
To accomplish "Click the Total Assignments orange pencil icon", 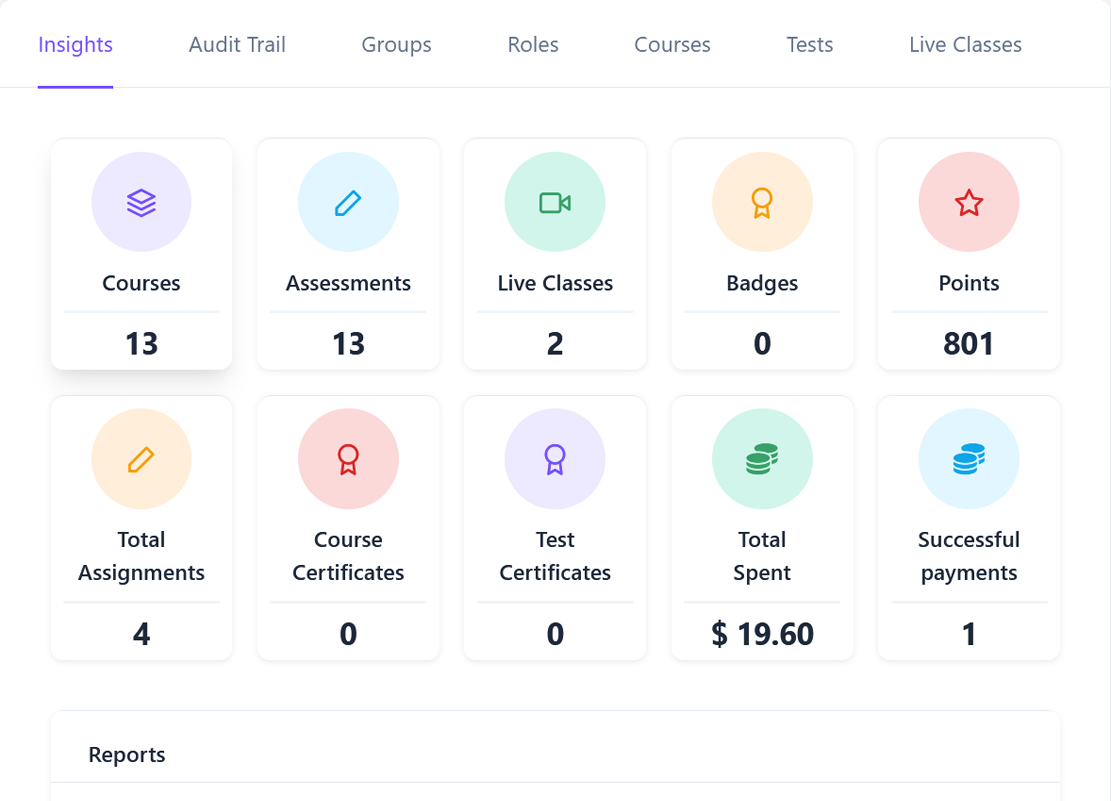I will tap(141, 459).
